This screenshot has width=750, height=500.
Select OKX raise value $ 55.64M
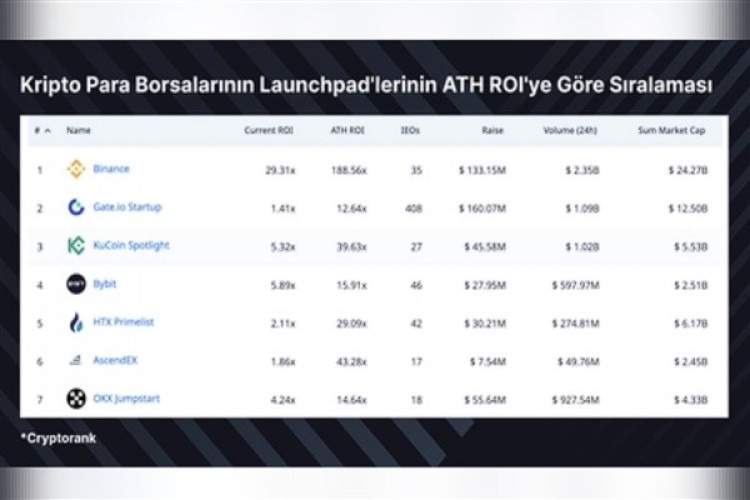[485, 400]
